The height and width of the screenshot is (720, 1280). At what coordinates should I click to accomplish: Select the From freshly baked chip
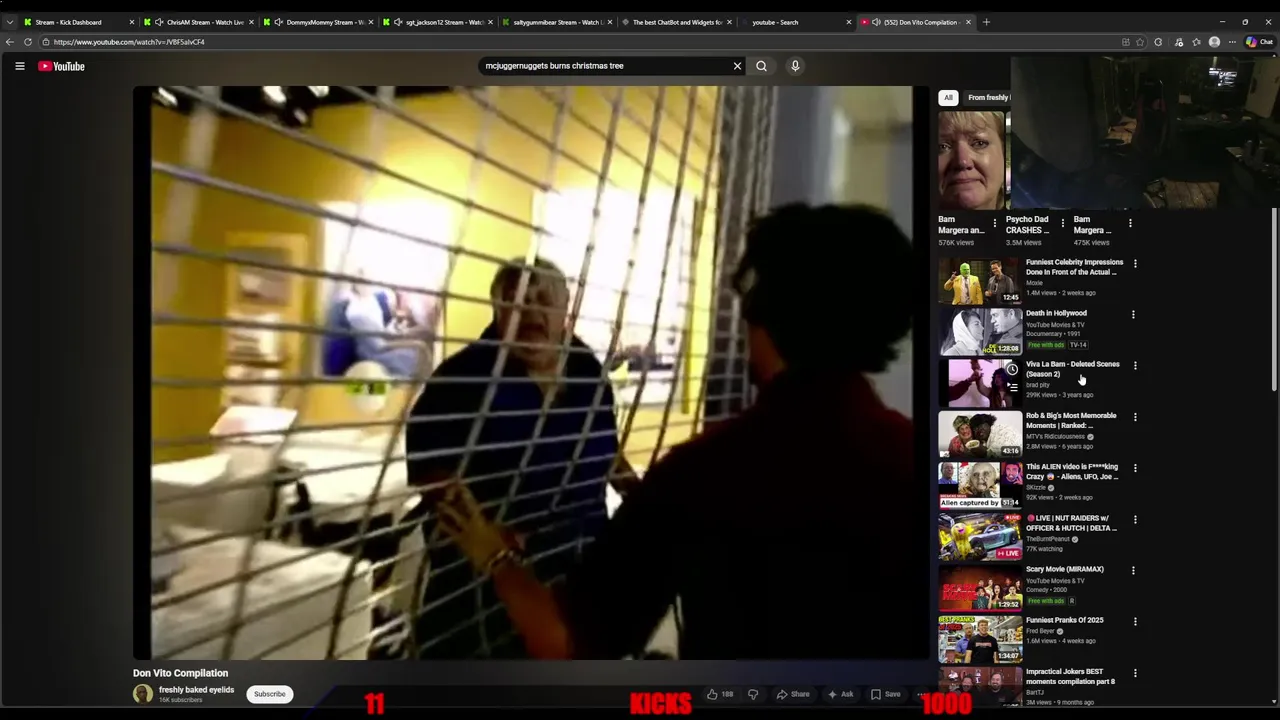coord(988,97)
